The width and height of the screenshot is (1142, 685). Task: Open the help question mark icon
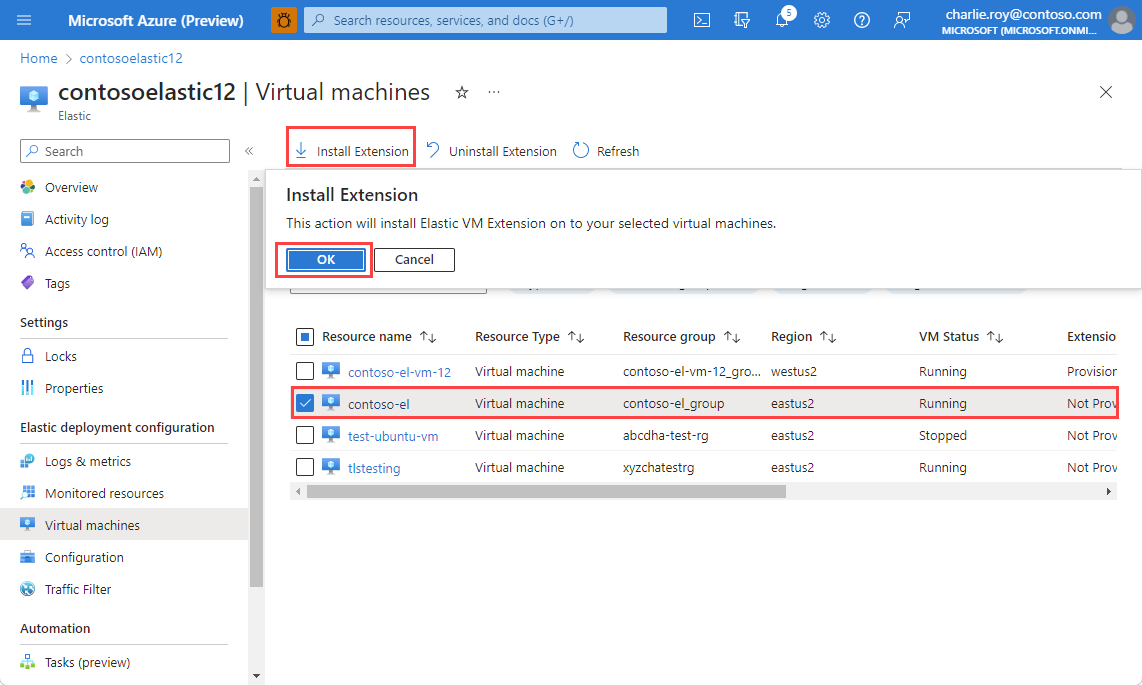pyautogui.click(x=862, y=20)
